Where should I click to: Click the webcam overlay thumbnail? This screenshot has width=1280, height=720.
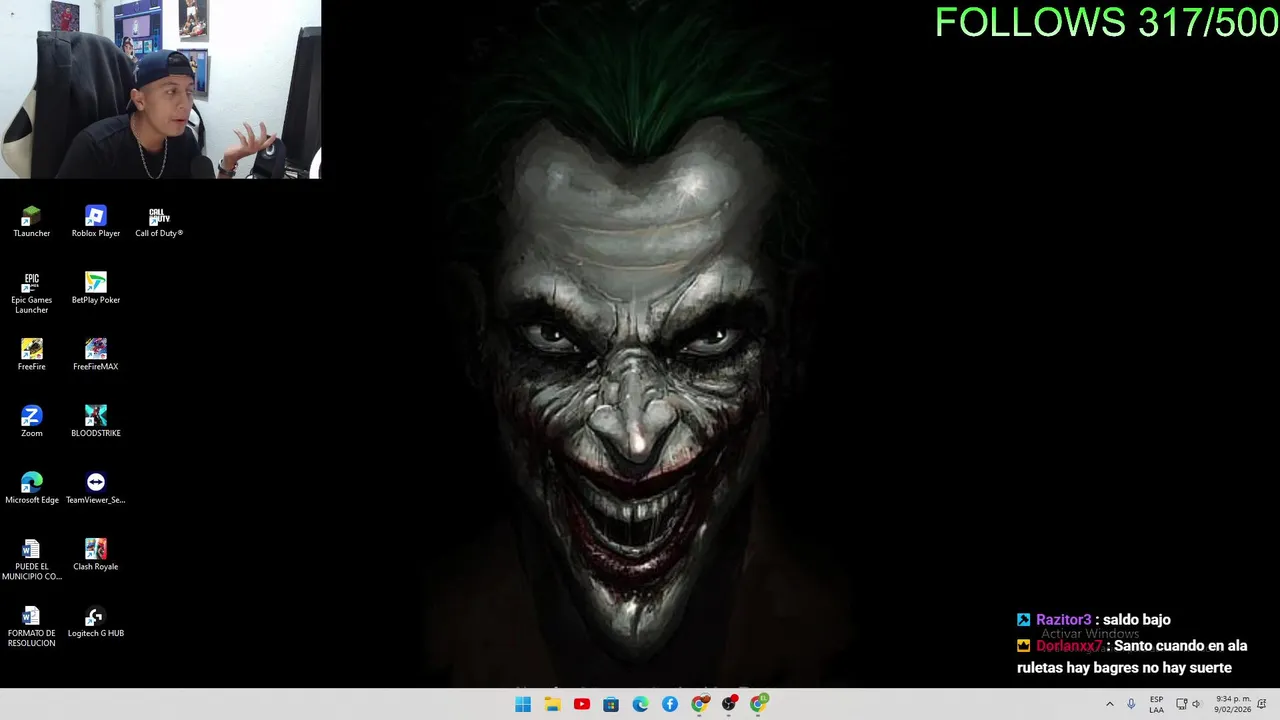point(160,89)
